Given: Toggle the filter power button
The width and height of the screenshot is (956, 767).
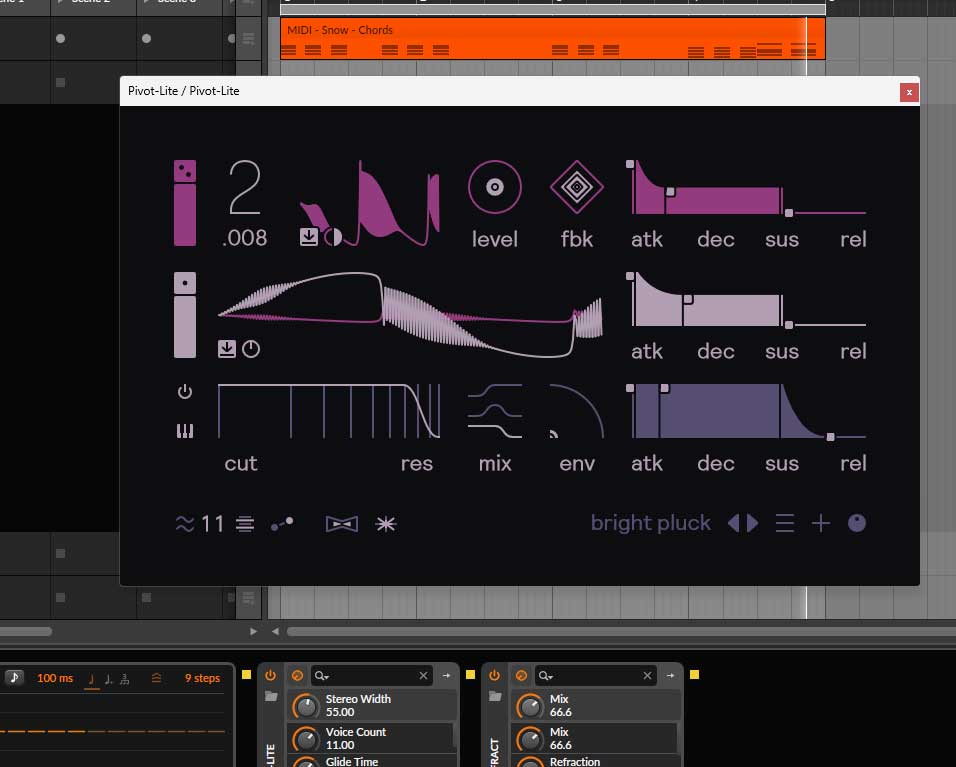Looking at the screenshot, I should click(185, 391).
